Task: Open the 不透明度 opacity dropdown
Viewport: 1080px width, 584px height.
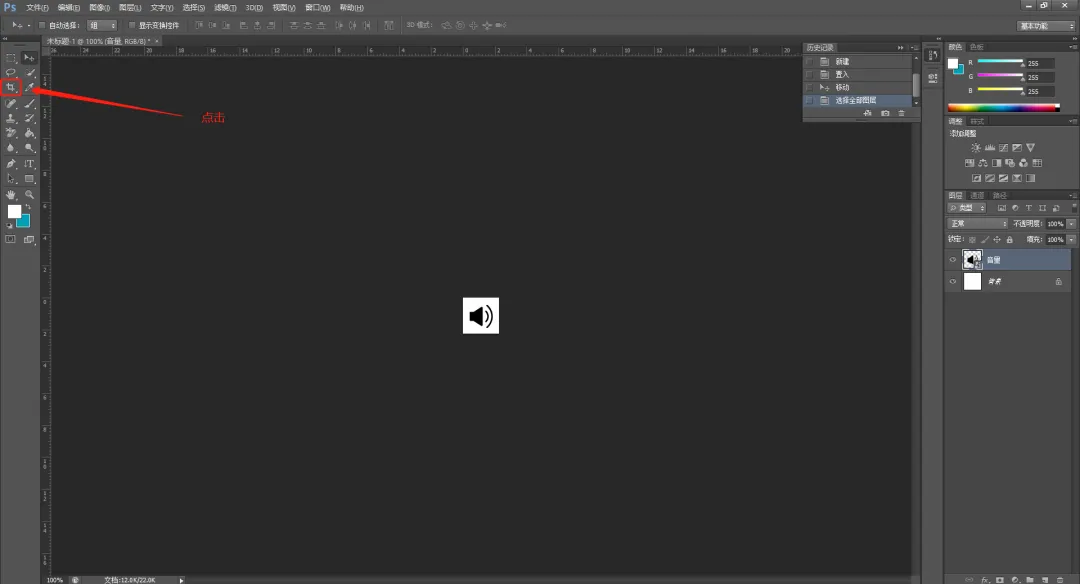Action: click(x=1070, y=224)
